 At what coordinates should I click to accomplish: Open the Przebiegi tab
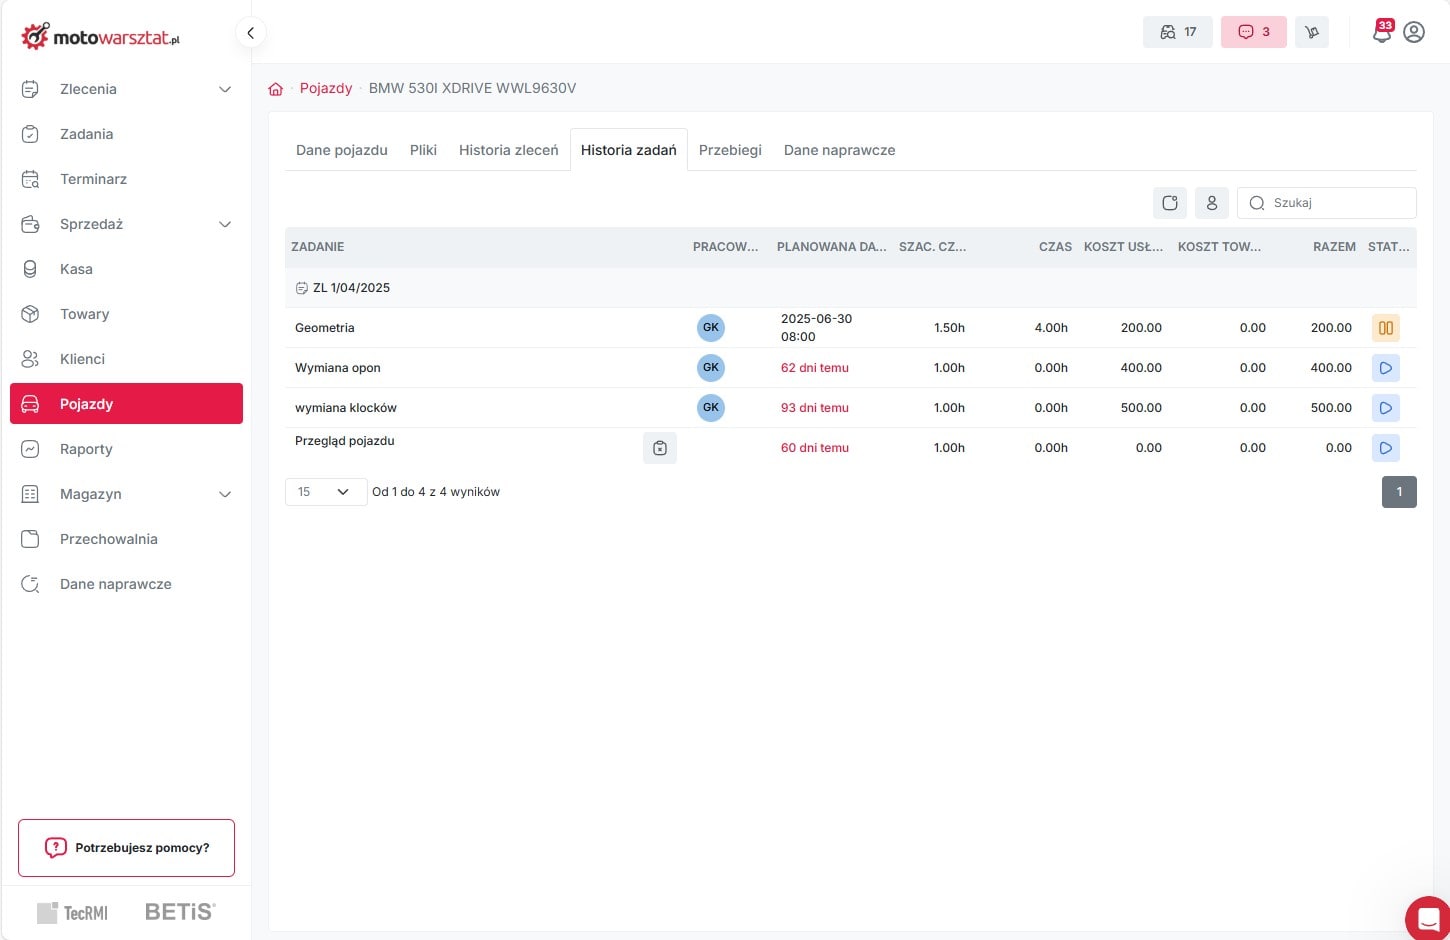(x=730, y=150)
